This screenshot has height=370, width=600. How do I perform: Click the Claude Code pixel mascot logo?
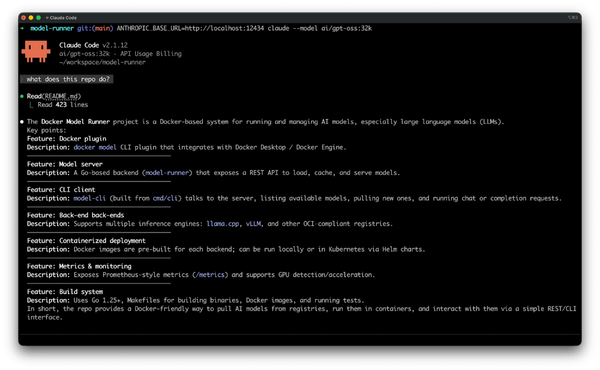click(x=36, y=51)
